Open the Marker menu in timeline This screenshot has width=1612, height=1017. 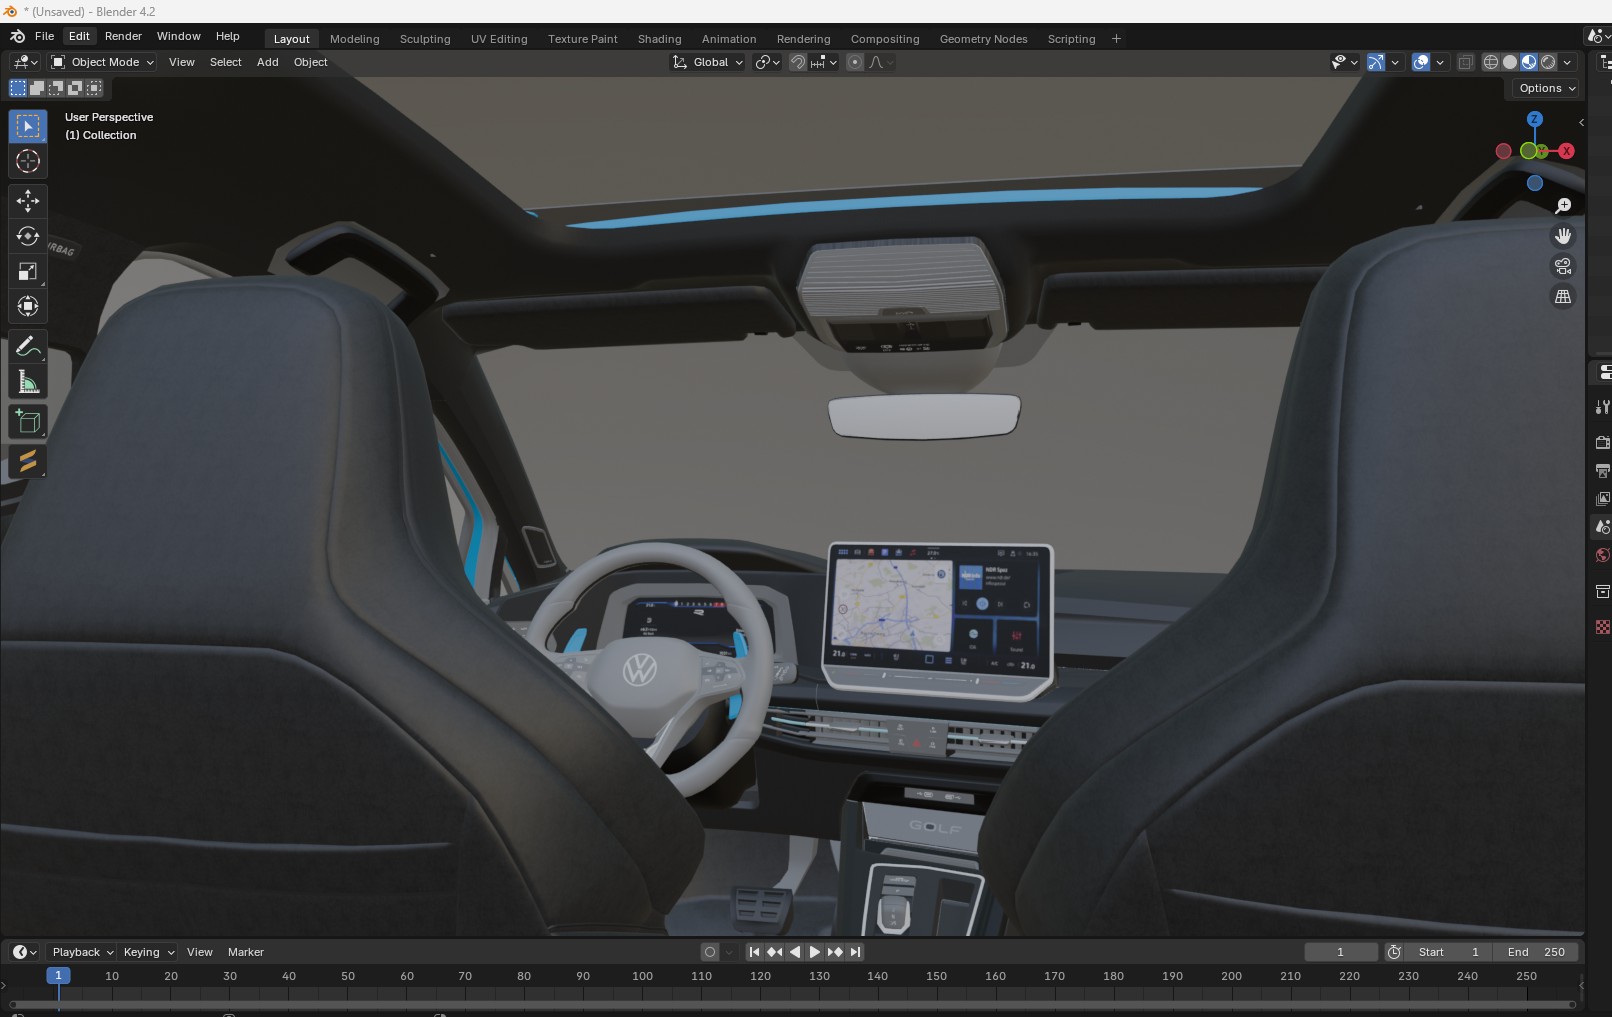coord(245,952)
